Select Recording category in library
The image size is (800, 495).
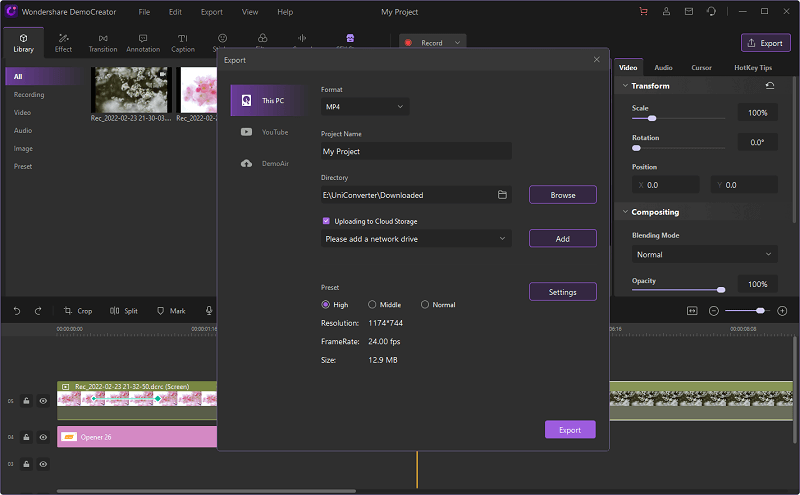click(x=29, y=94)
